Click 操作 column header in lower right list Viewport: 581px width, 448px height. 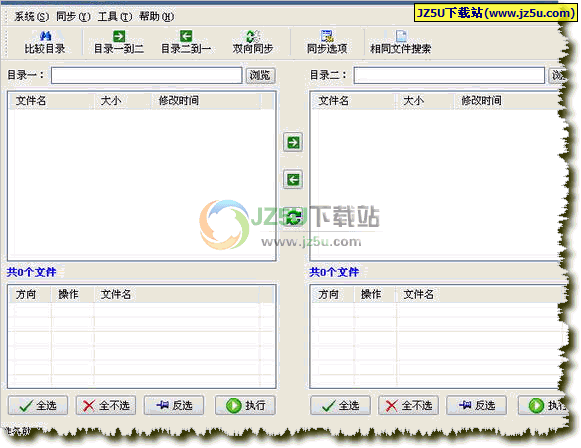coord(375,295)
